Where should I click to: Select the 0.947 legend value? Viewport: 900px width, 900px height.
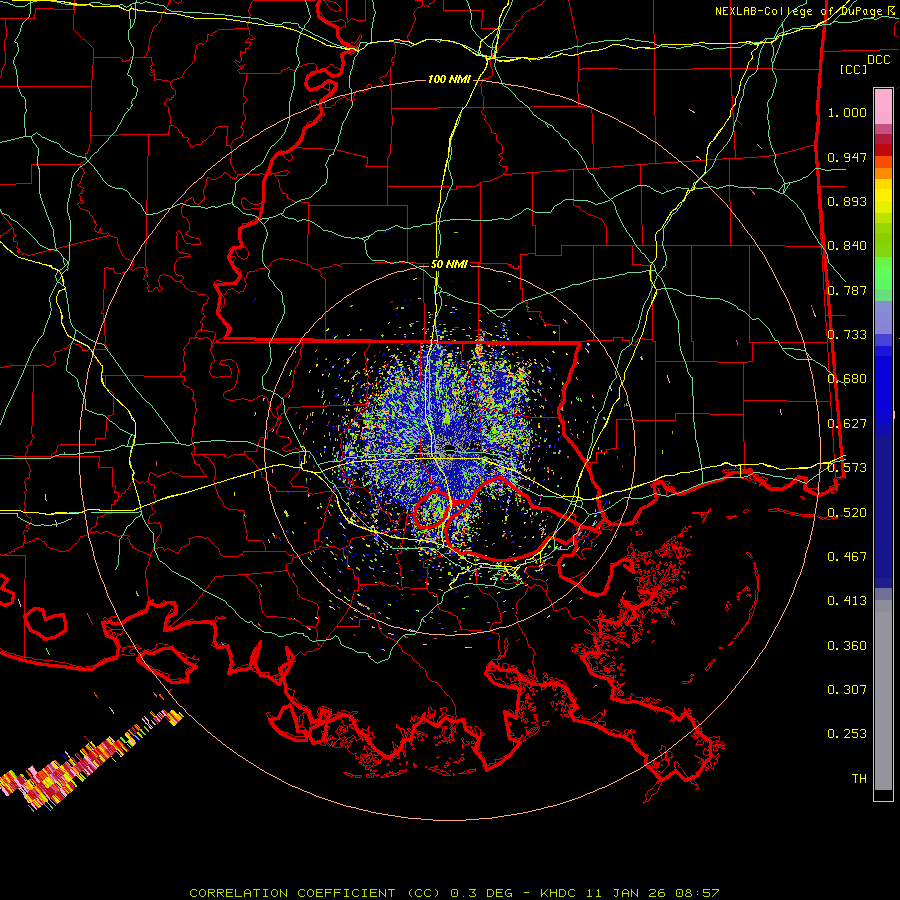(847, 157)
